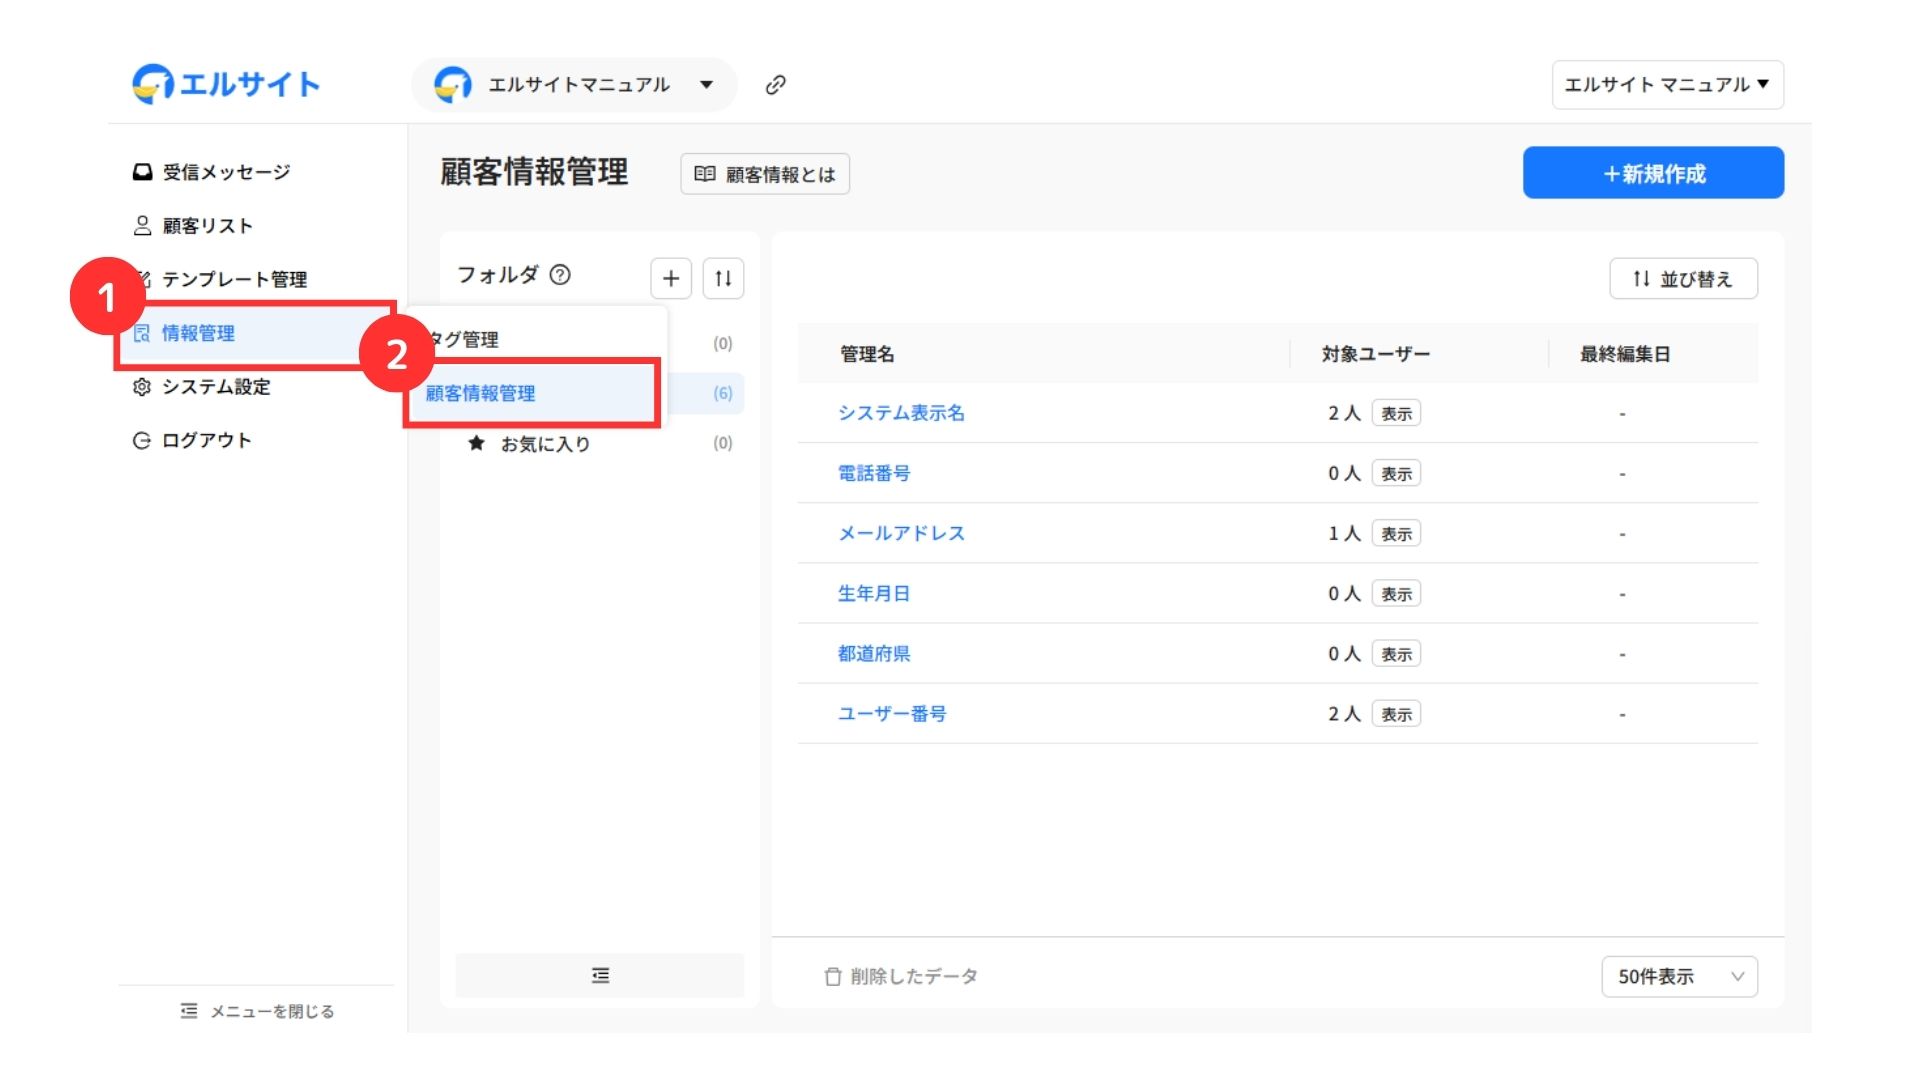1920x1080 pixels.
Task: Open the top-right エルサイト マニュアル user dropdown
Action: click(1667, 85)
